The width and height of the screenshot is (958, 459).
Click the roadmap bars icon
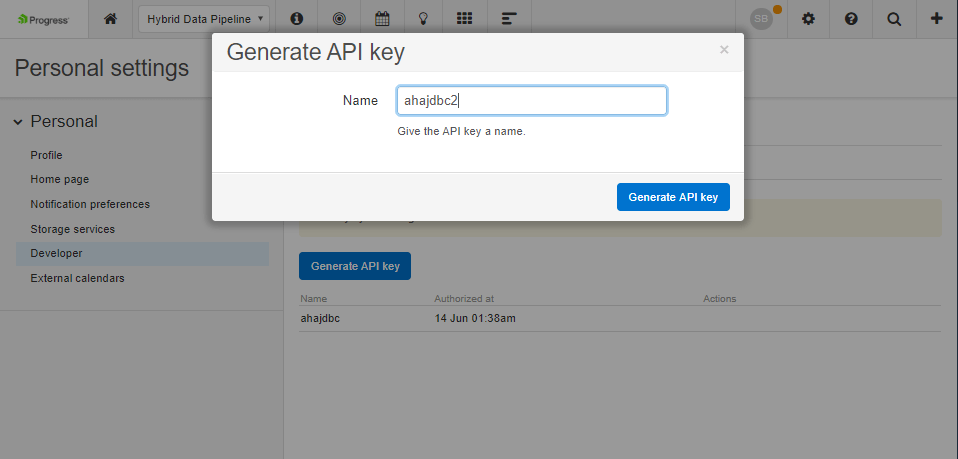(509, 18)
